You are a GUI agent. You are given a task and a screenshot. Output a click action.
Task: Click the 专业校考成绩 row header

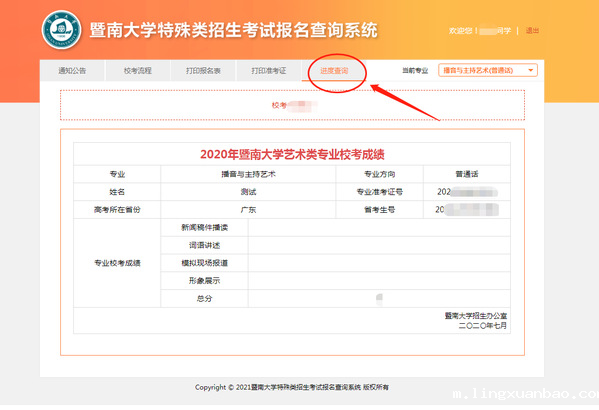117,263
